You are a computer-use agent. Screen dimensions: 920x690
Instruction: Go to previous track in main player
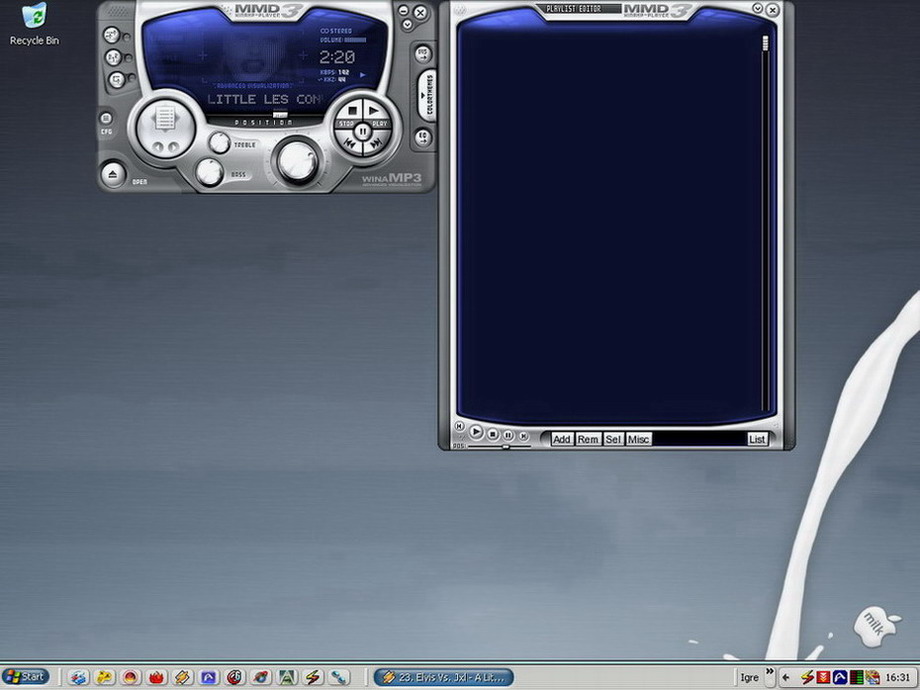(x=350, y=145)
